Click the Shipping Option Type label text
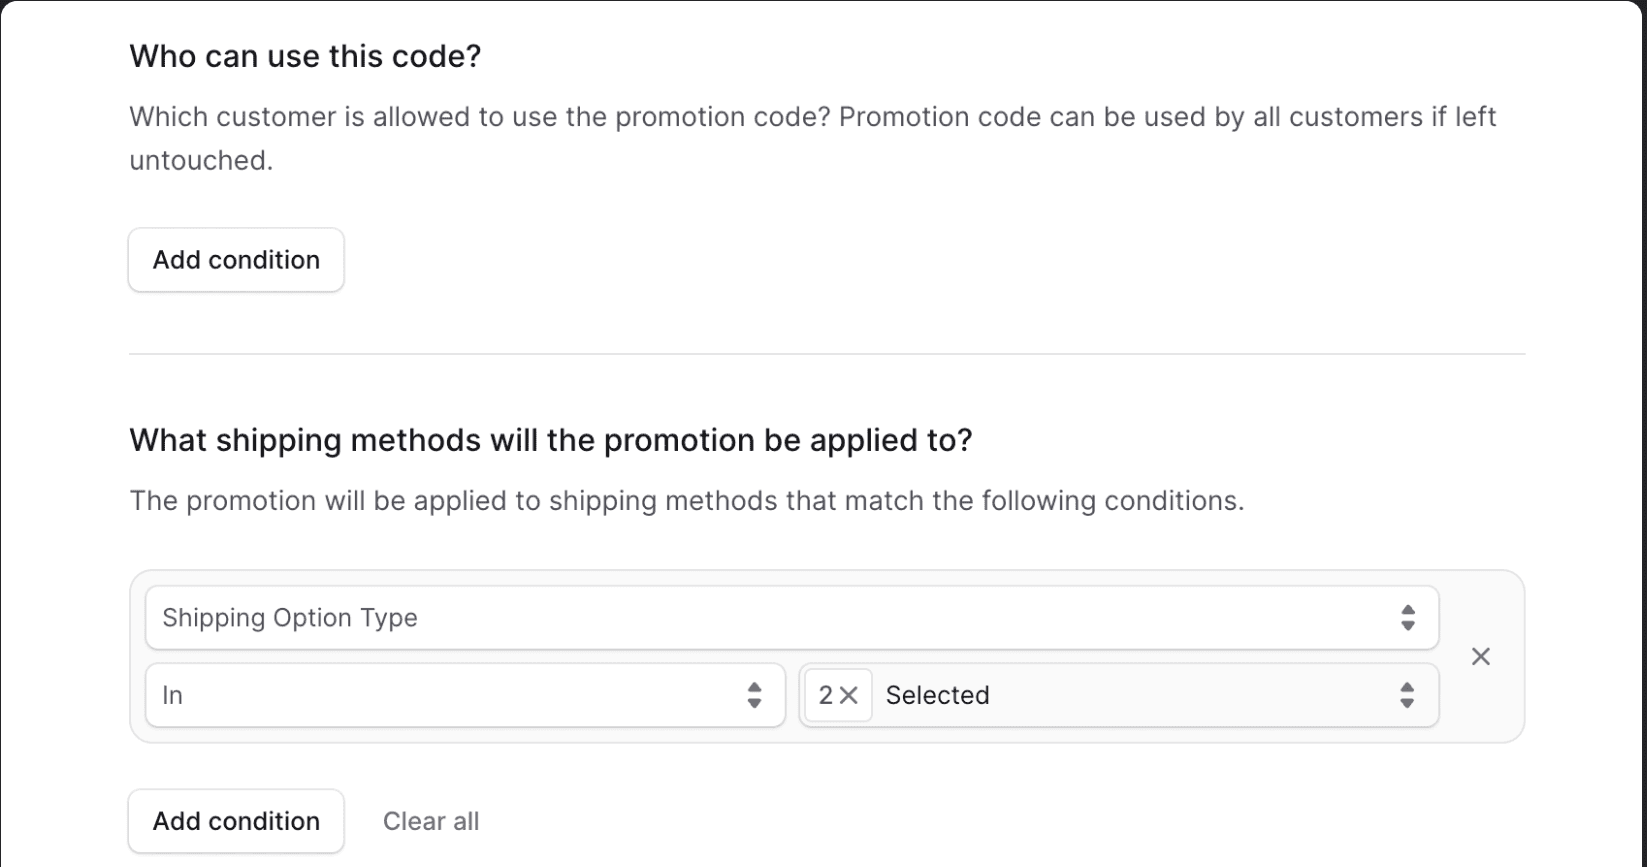This screenshot has height=867, width=1647. point(290,618)
